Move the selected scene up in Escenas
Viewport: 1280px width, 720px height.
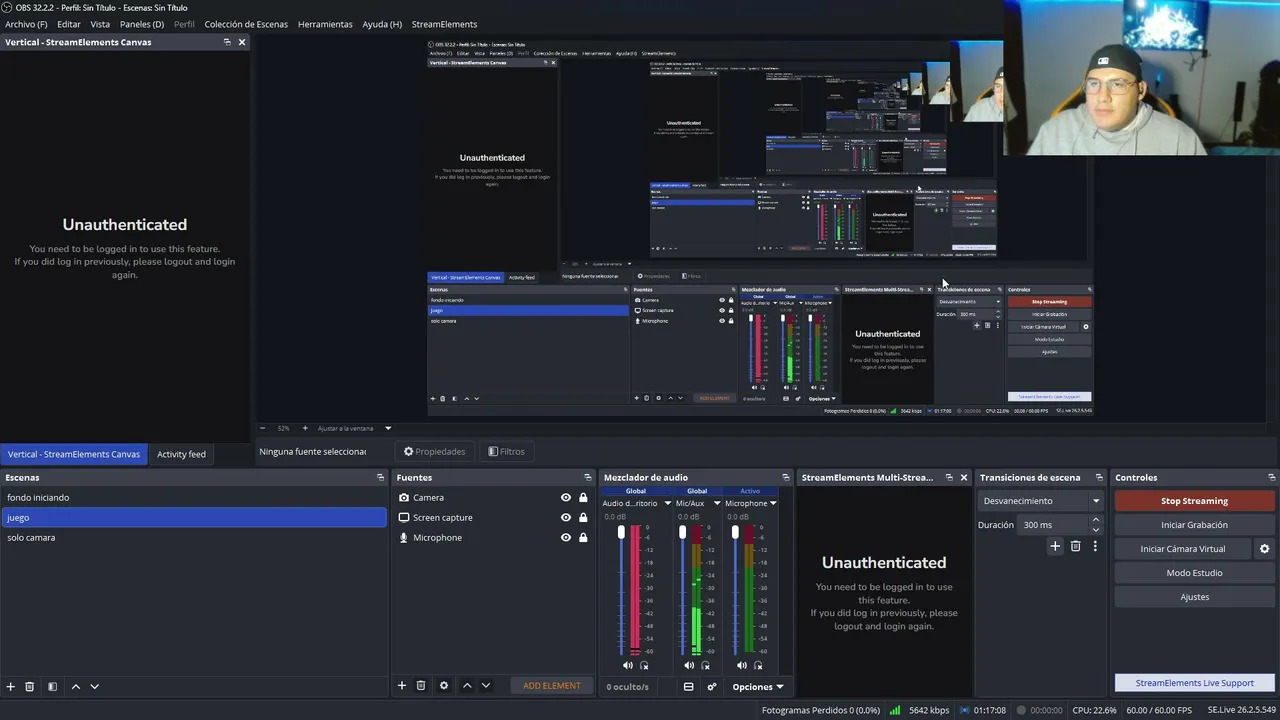click(75, 686)
